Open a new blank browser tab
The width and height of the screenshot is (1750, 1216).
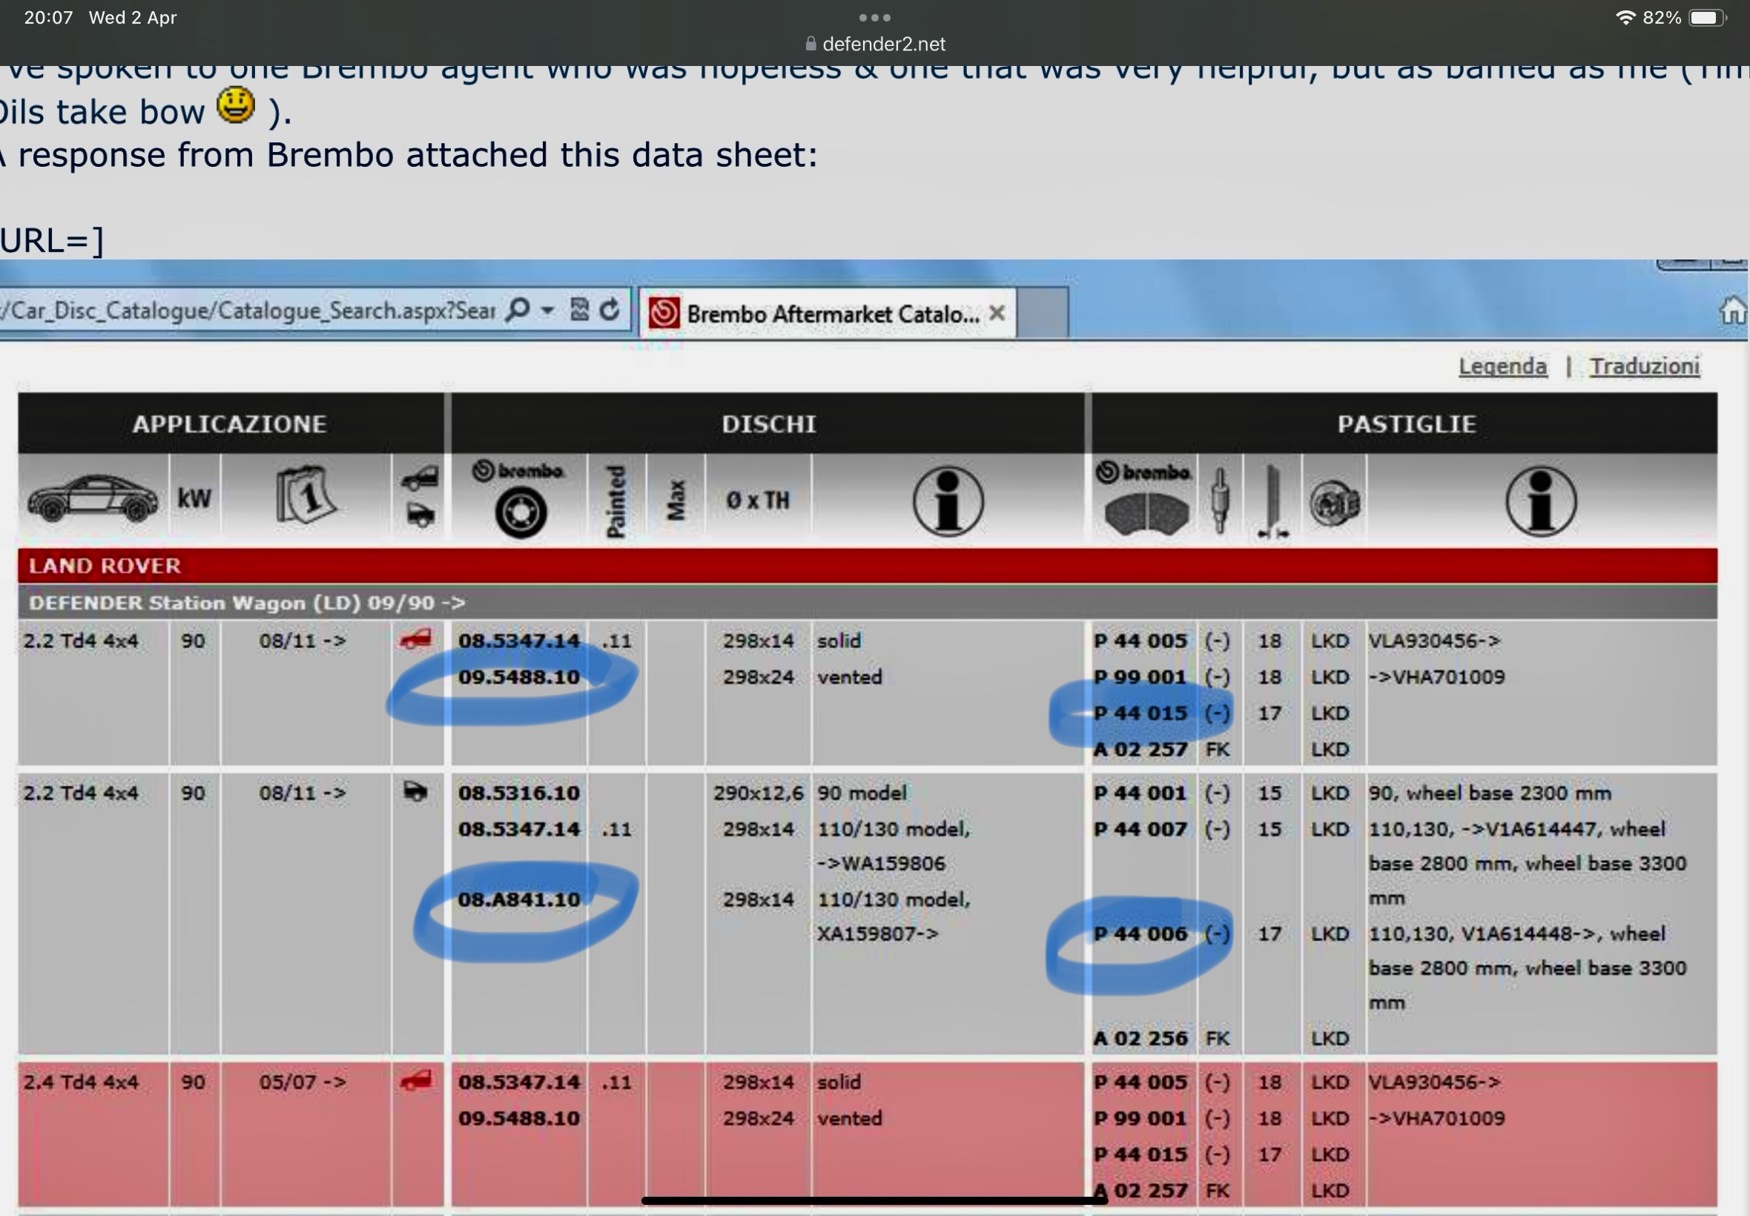[1042, 313]
